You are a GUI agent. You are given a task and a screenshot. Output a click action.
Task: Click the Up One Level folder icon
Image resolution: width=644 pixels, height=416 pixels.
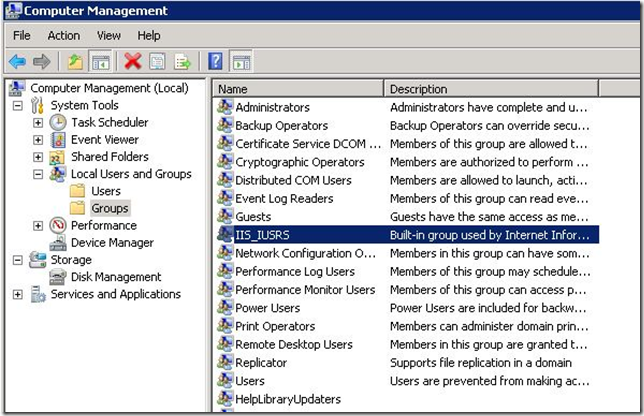[74, 61]
